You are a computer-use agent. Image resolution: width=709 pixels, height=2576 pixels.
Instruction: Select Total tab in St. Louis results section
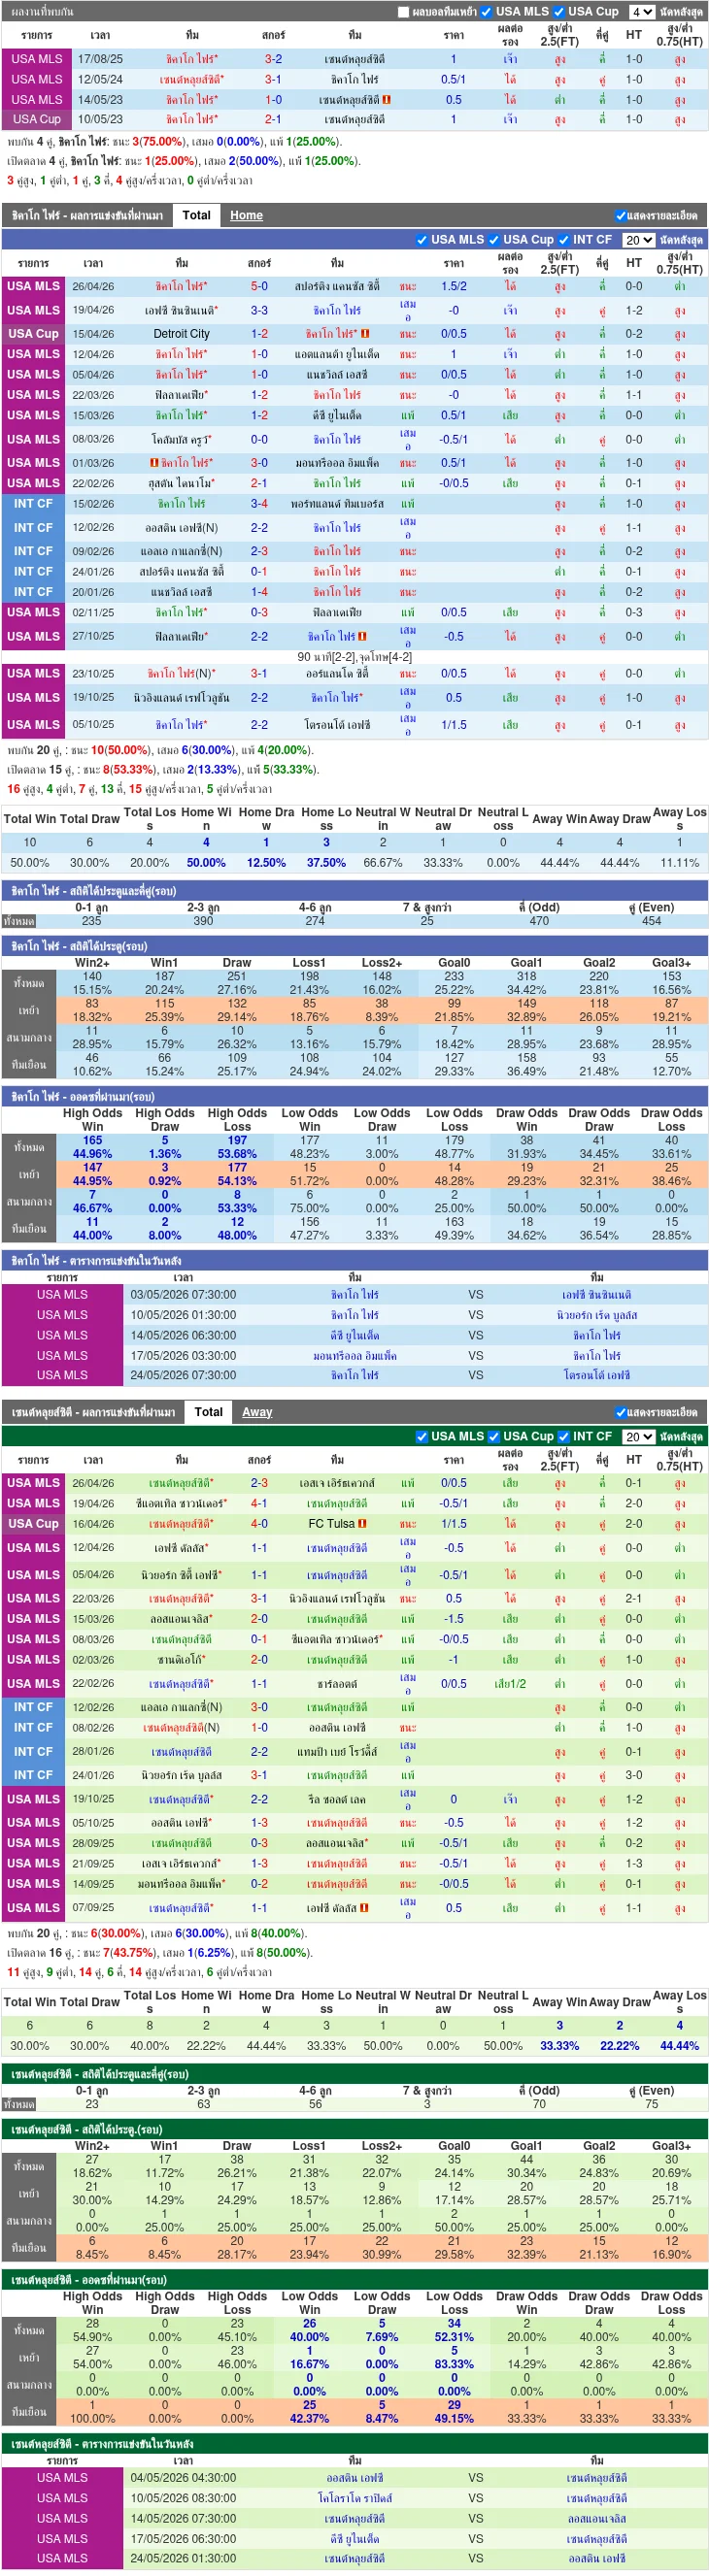click(208, 1412)
